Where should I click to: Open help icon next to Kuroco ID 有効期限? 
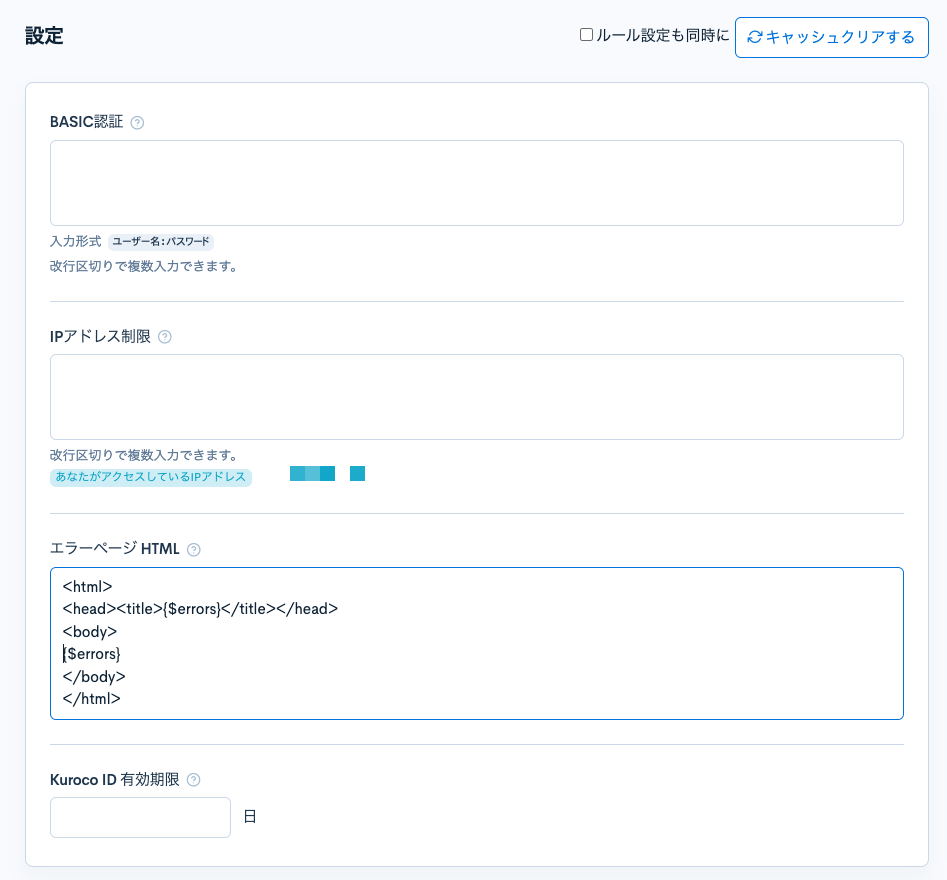click(193, 780)
